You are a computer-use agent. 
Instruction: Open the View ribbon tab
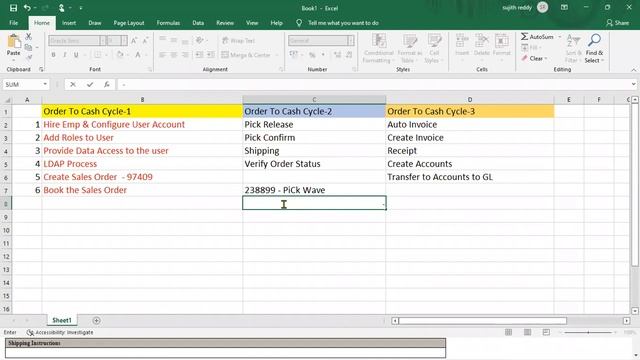point(252,23)
